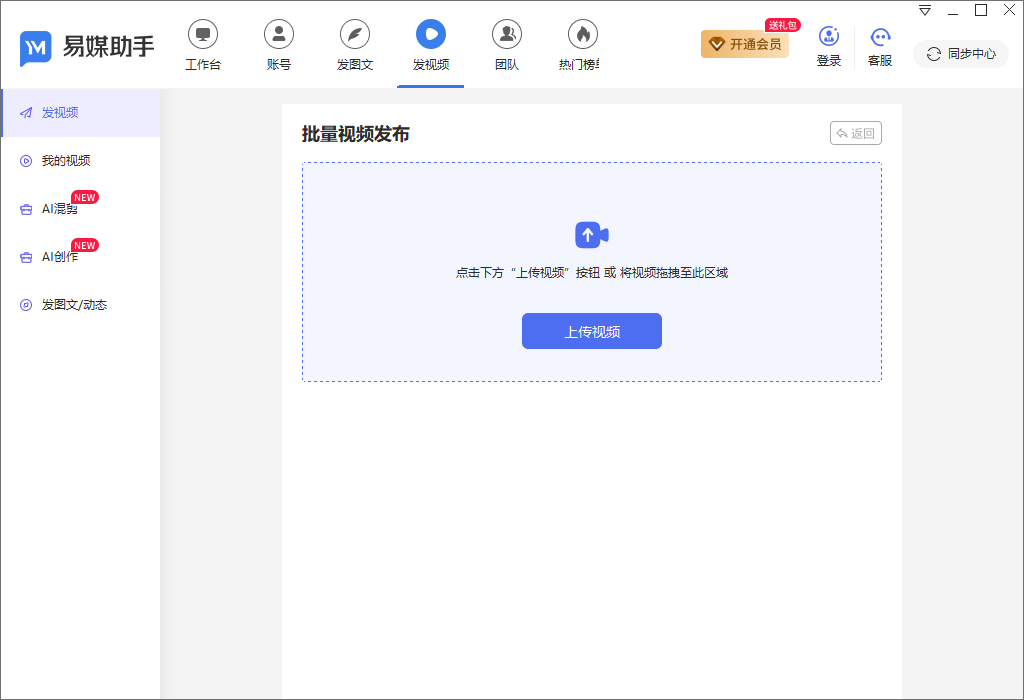Image resolution: width=1024 pixels, height=700 pixels.
Task: Open the title bar dropdown triangle menu
Action: pyautogui.click(x=925, y=10)
